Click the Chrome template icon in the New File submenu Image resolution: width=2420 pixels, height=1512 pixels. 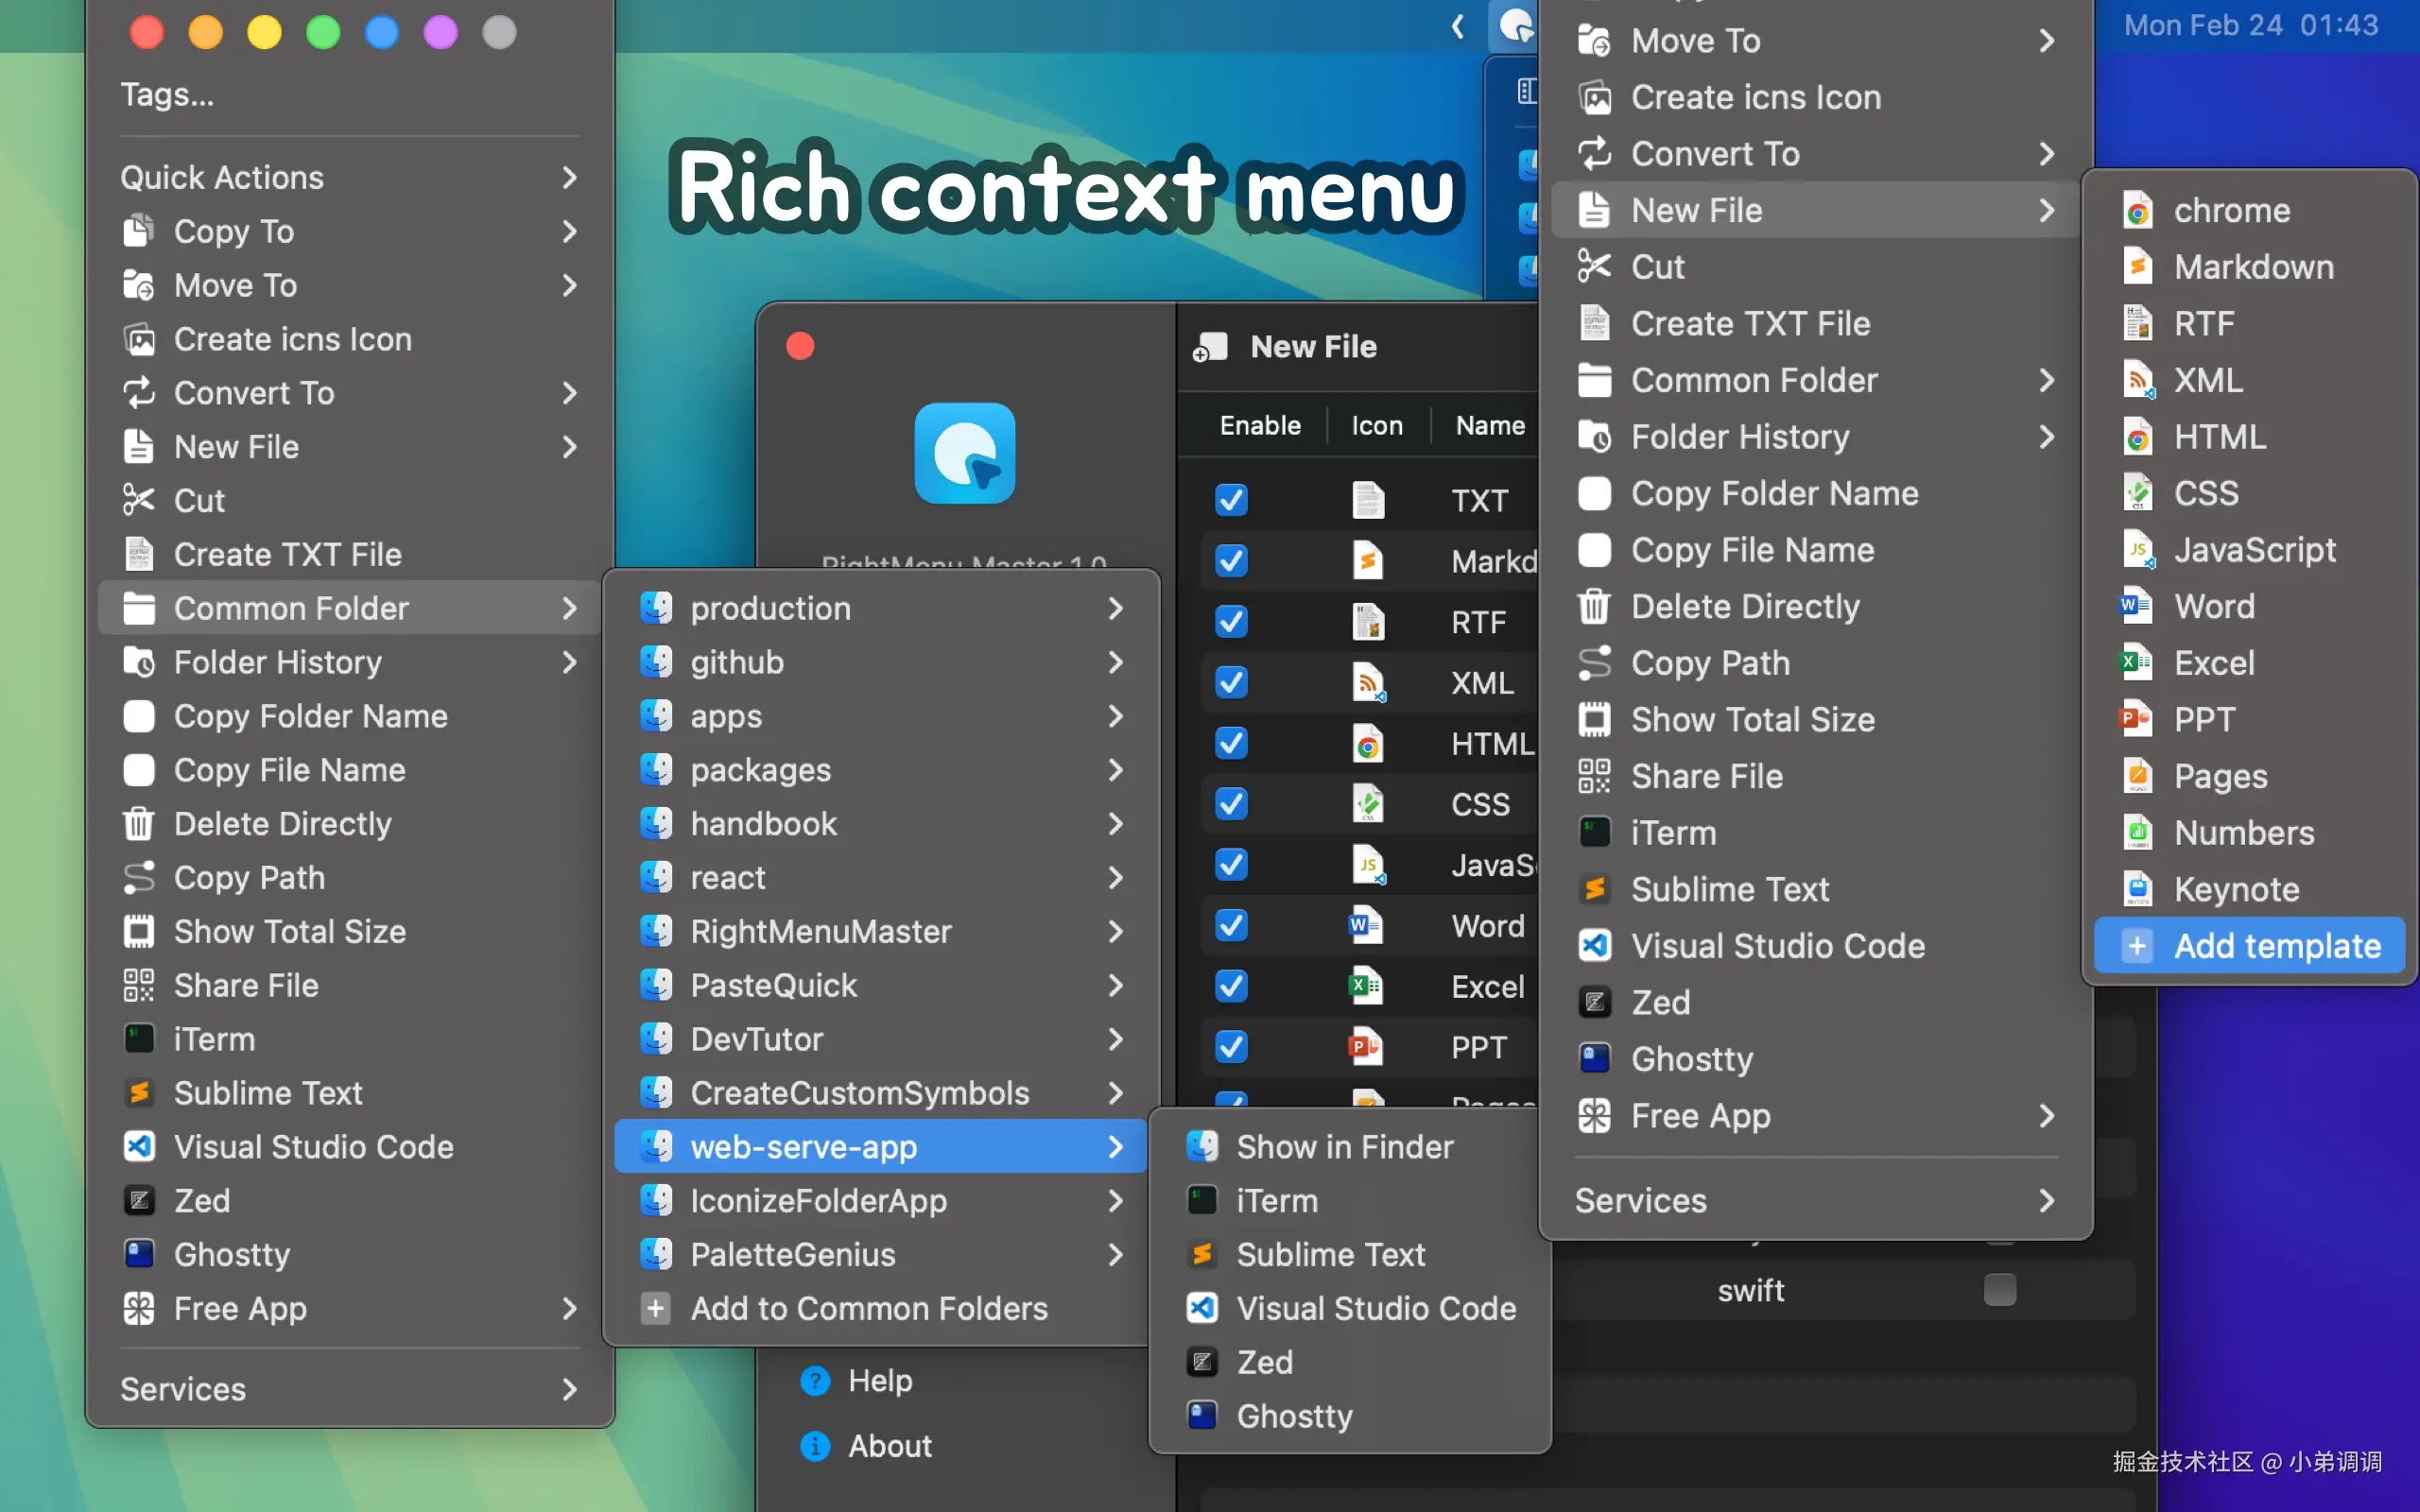click(2137, 211)
